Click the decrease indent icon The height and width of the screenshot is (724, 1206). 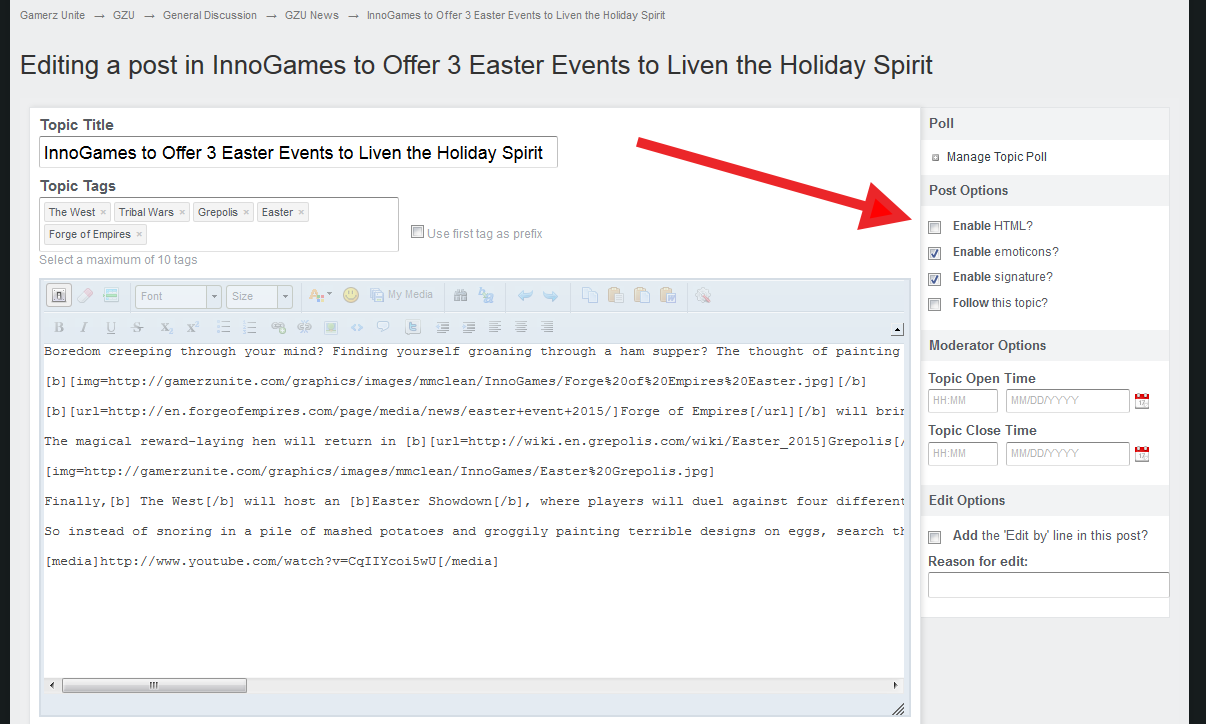(442, 327)
